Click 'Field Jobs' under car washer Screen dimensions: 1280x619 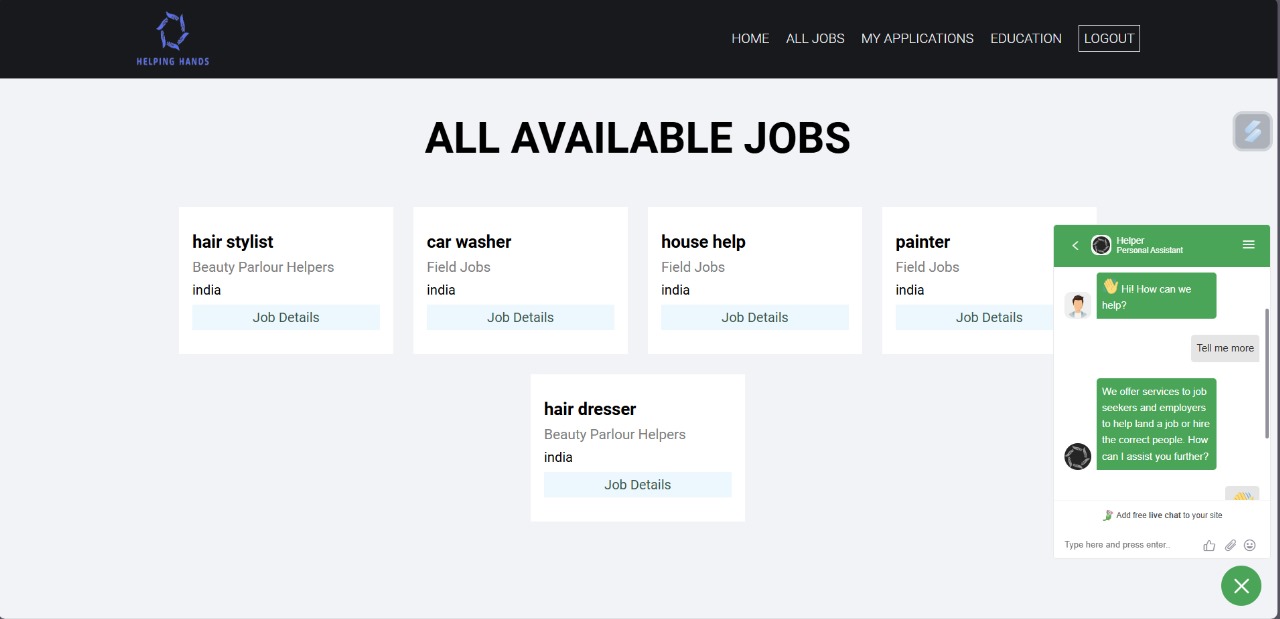[x=459, y=267]
